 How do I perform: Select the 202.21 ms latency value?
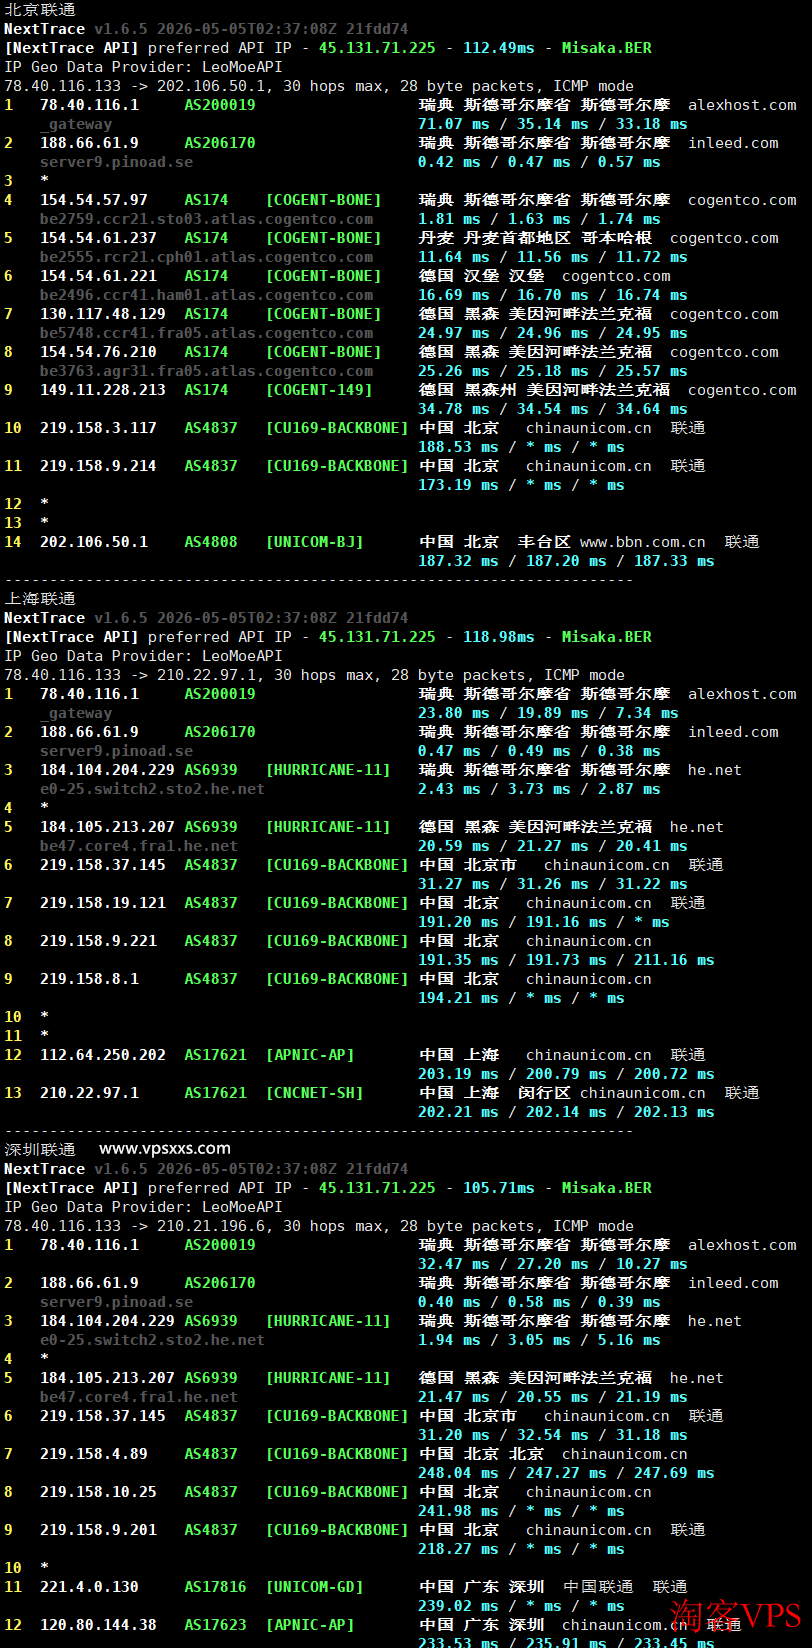click(x=458, y=1112)
